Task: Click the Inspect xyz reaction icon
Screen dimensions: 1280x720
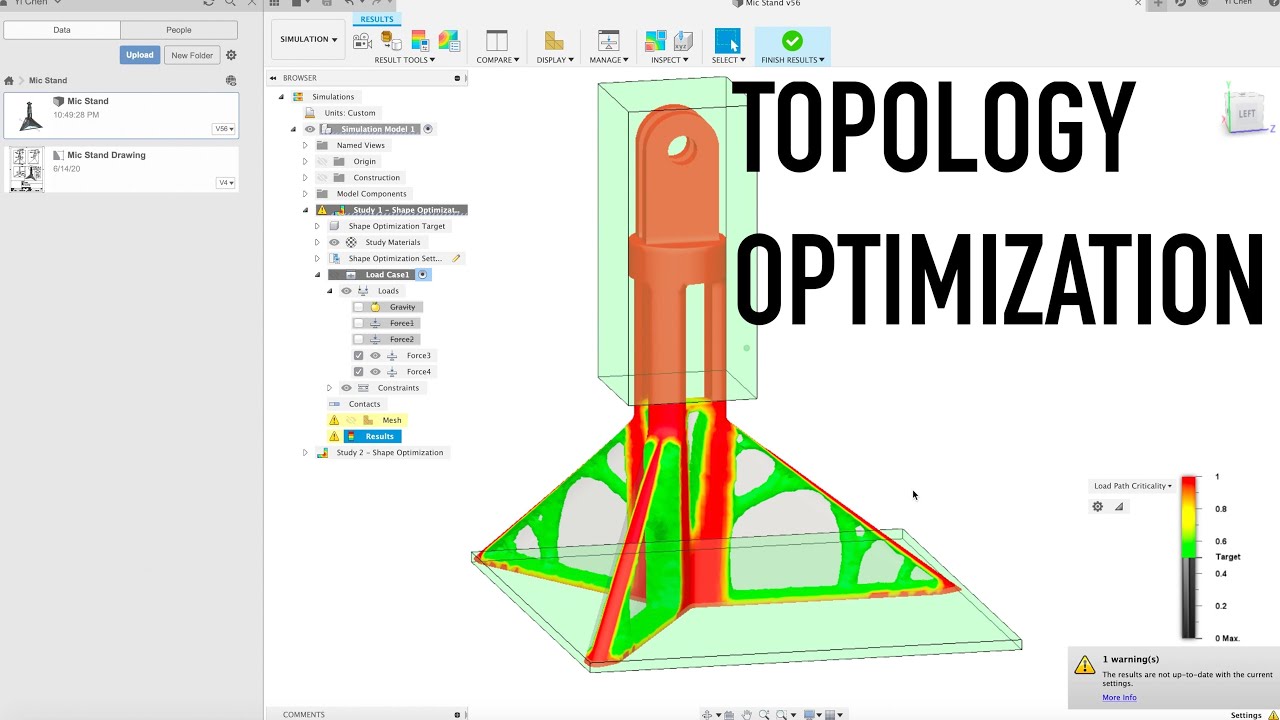Action: [682, 41]
